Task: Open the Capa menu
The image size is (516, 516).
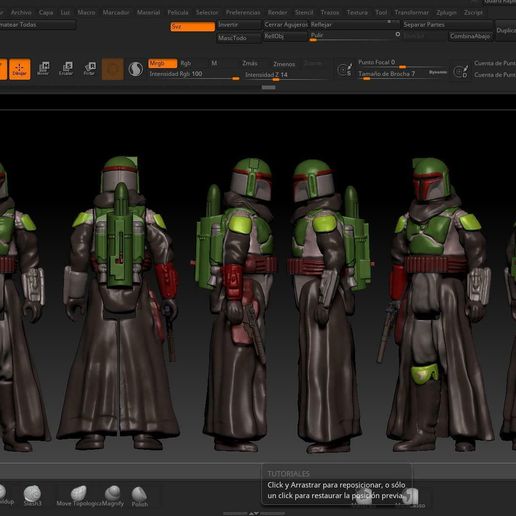Action: pos(46,13)
